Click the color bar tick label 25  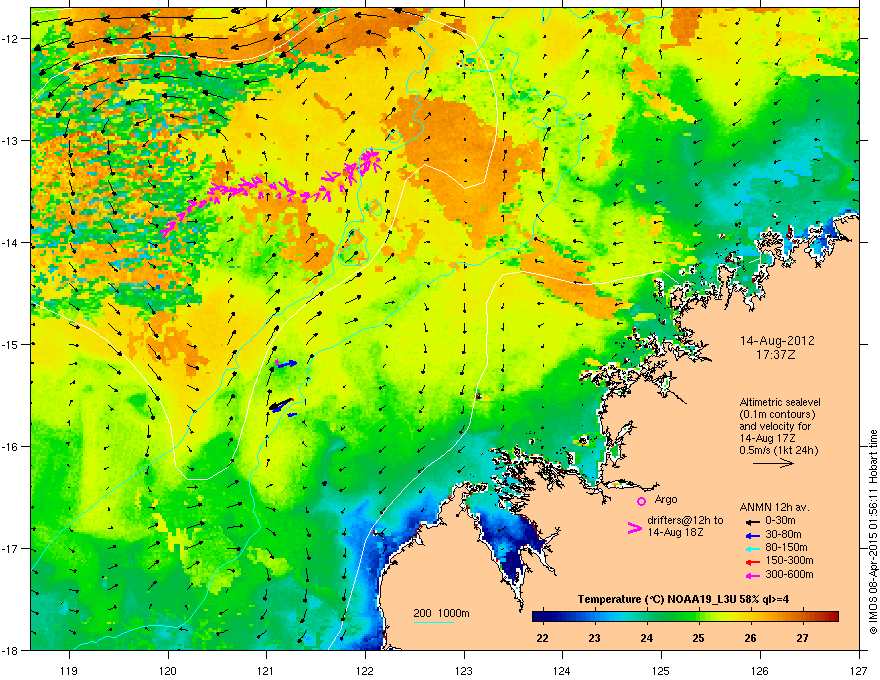(698, 638)
